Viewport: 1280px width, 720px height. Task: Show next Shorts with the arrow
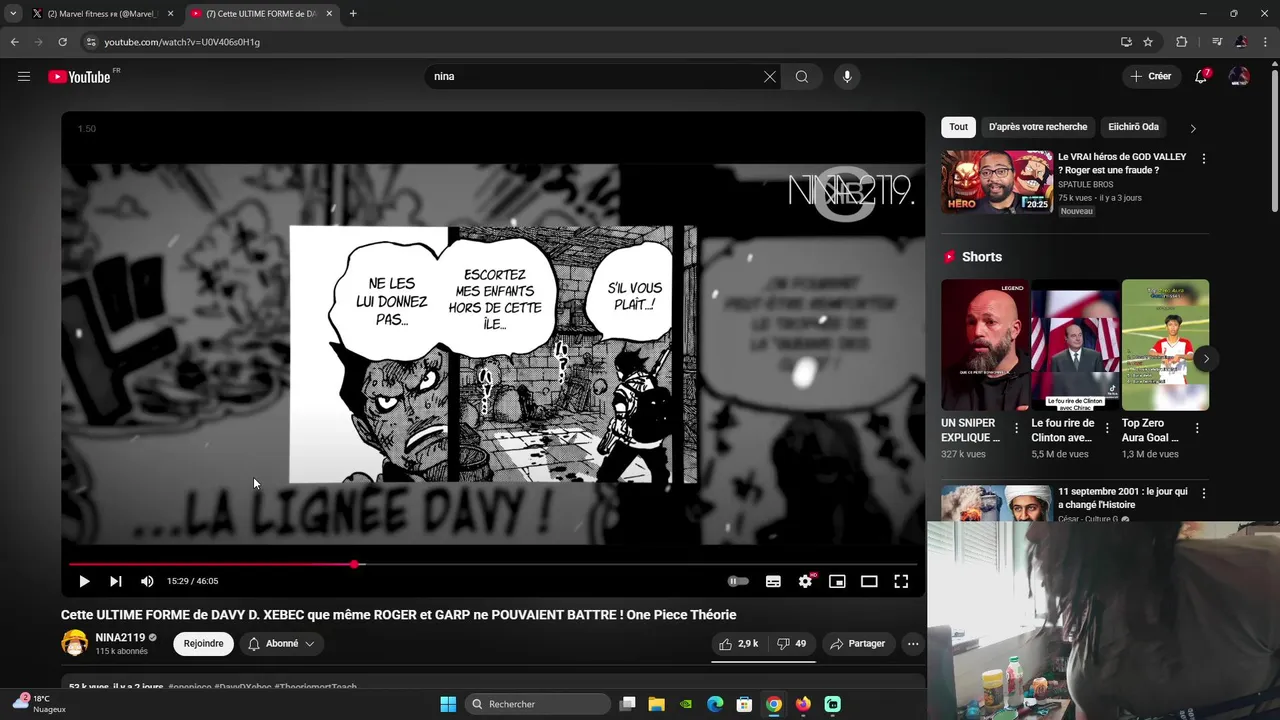point(1206,359)
